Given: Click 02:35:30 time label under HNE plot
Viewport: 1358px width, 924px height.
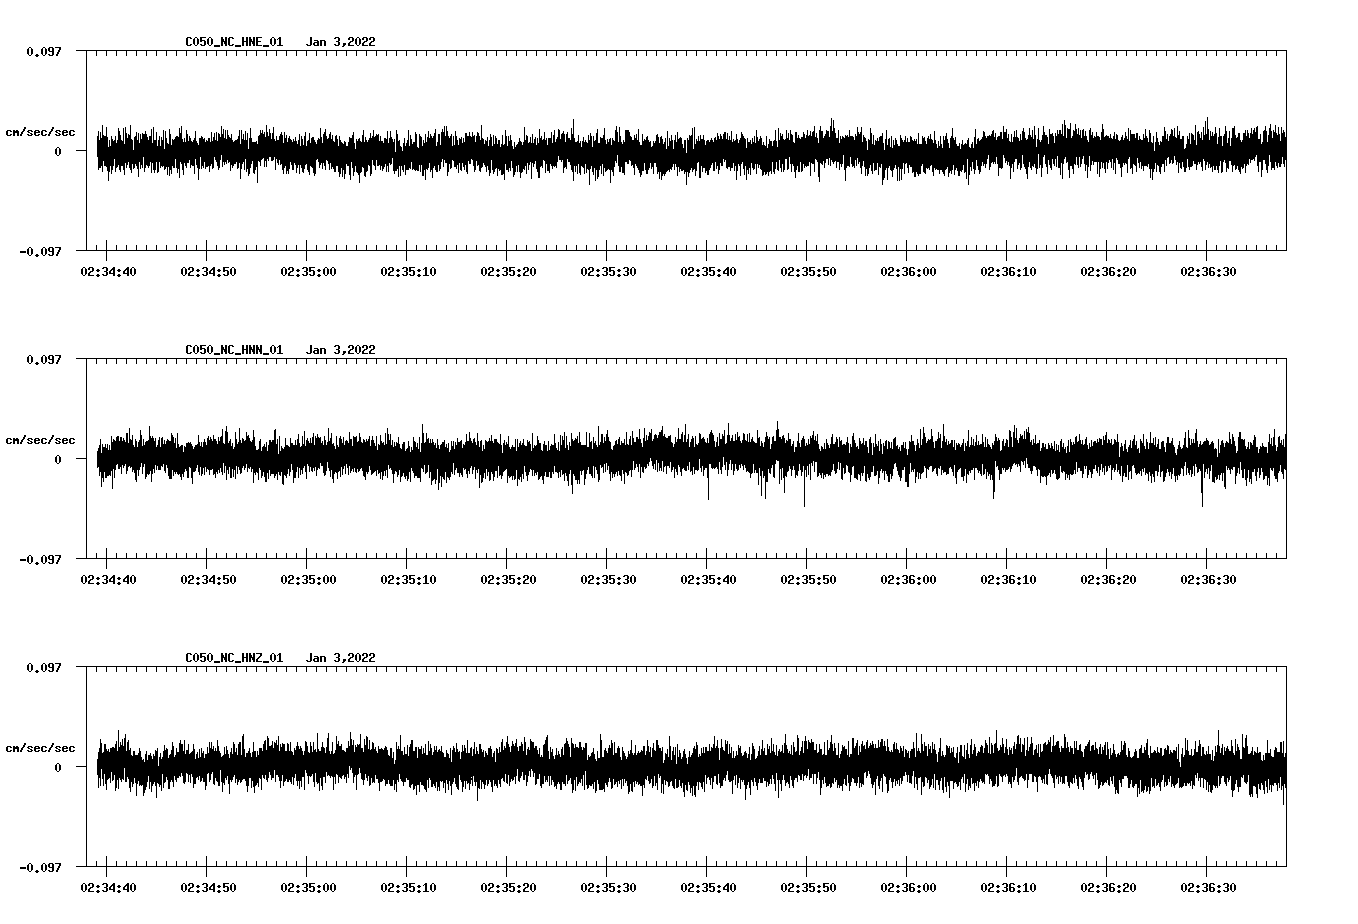Looking at the screenshot, I should click(608, 272).
